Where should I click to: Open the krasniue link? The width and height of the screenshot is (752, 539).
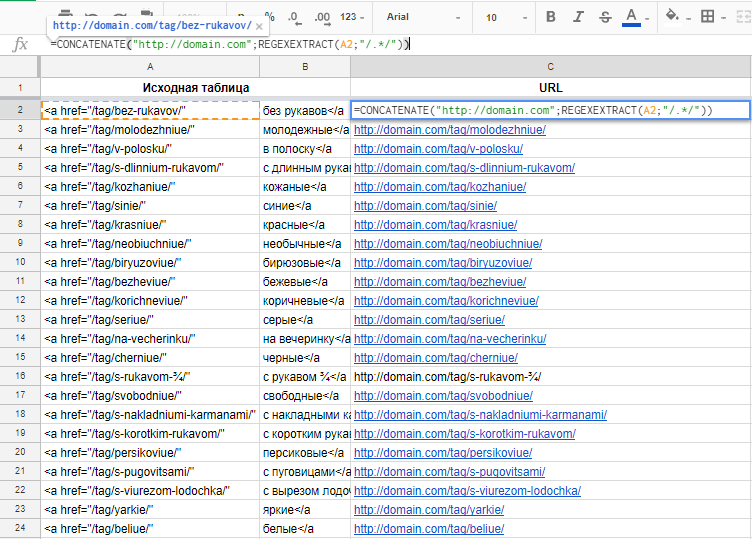[435, 225]
